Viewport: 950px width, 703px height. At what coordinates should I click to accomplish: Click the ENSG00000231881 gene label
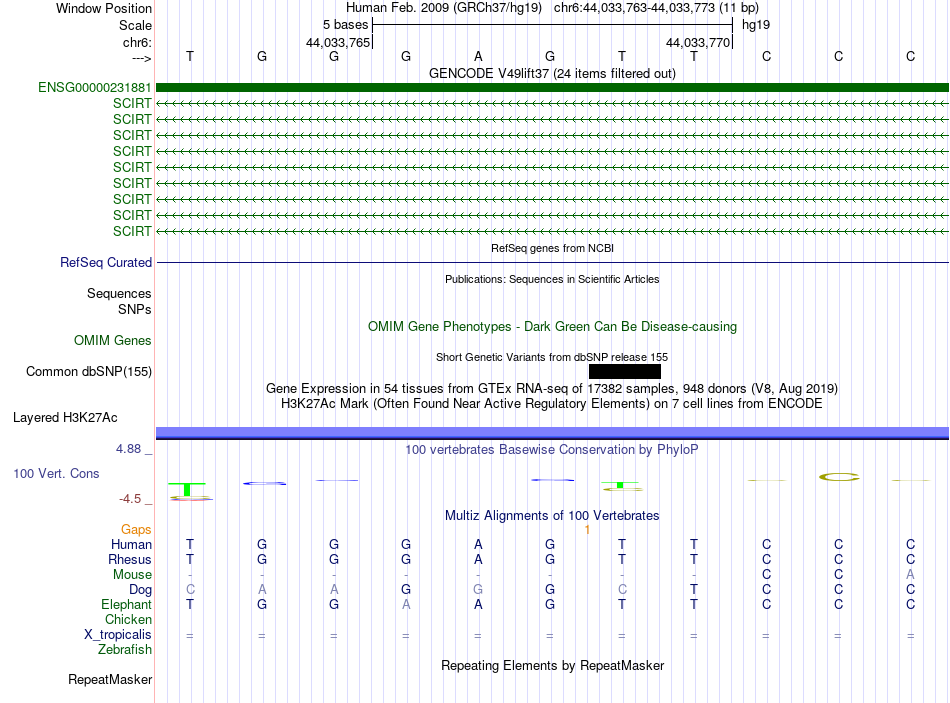(x=95, y=87)
